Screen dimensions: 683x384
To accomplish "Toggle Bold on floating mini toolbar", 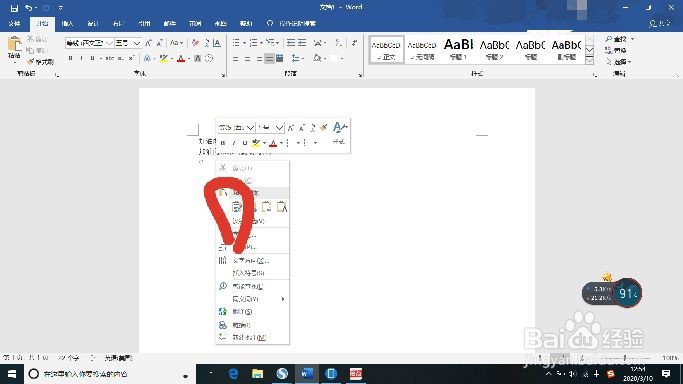I will click(223, 142).
